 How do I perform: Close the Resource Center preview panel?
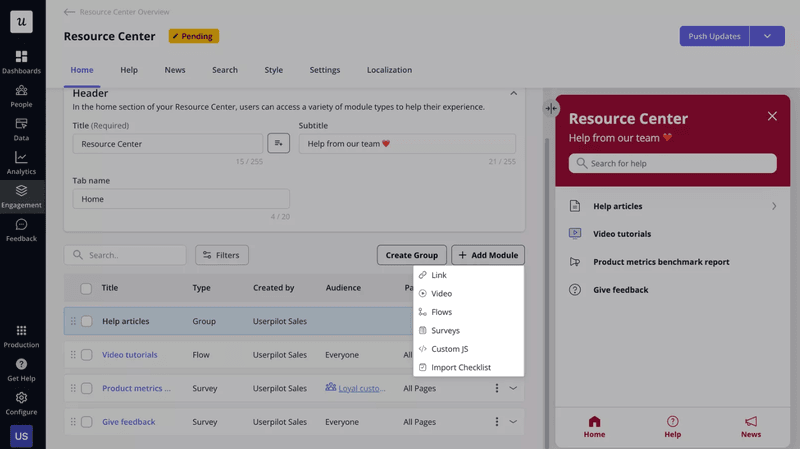tap(772, 116)
